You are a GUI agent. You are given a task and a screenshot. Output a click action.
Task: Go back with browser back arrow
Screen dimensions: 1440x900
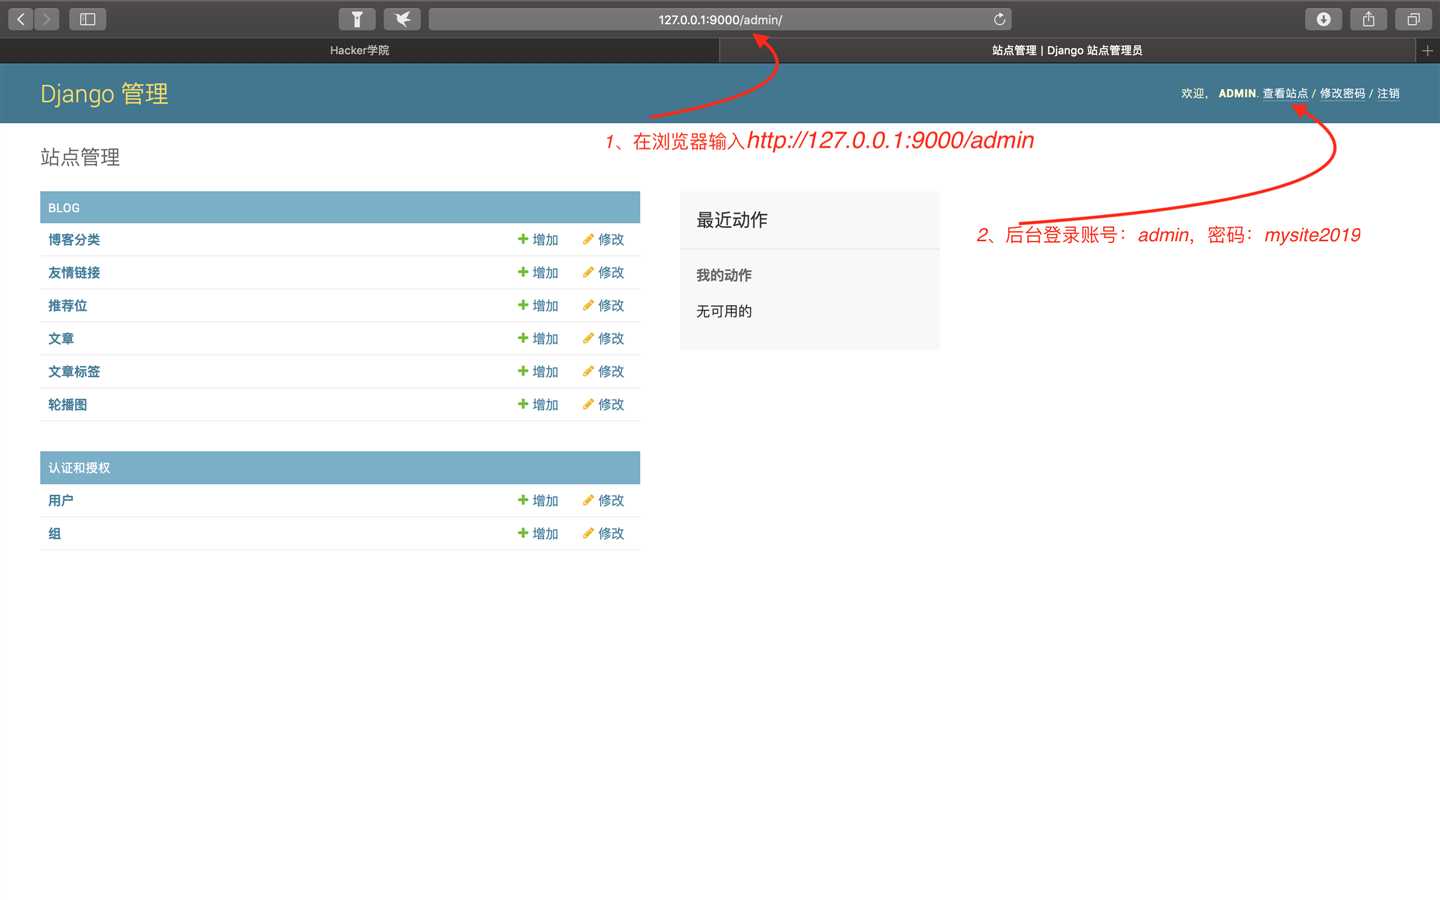pyautogui.click(x=21, y=19)
